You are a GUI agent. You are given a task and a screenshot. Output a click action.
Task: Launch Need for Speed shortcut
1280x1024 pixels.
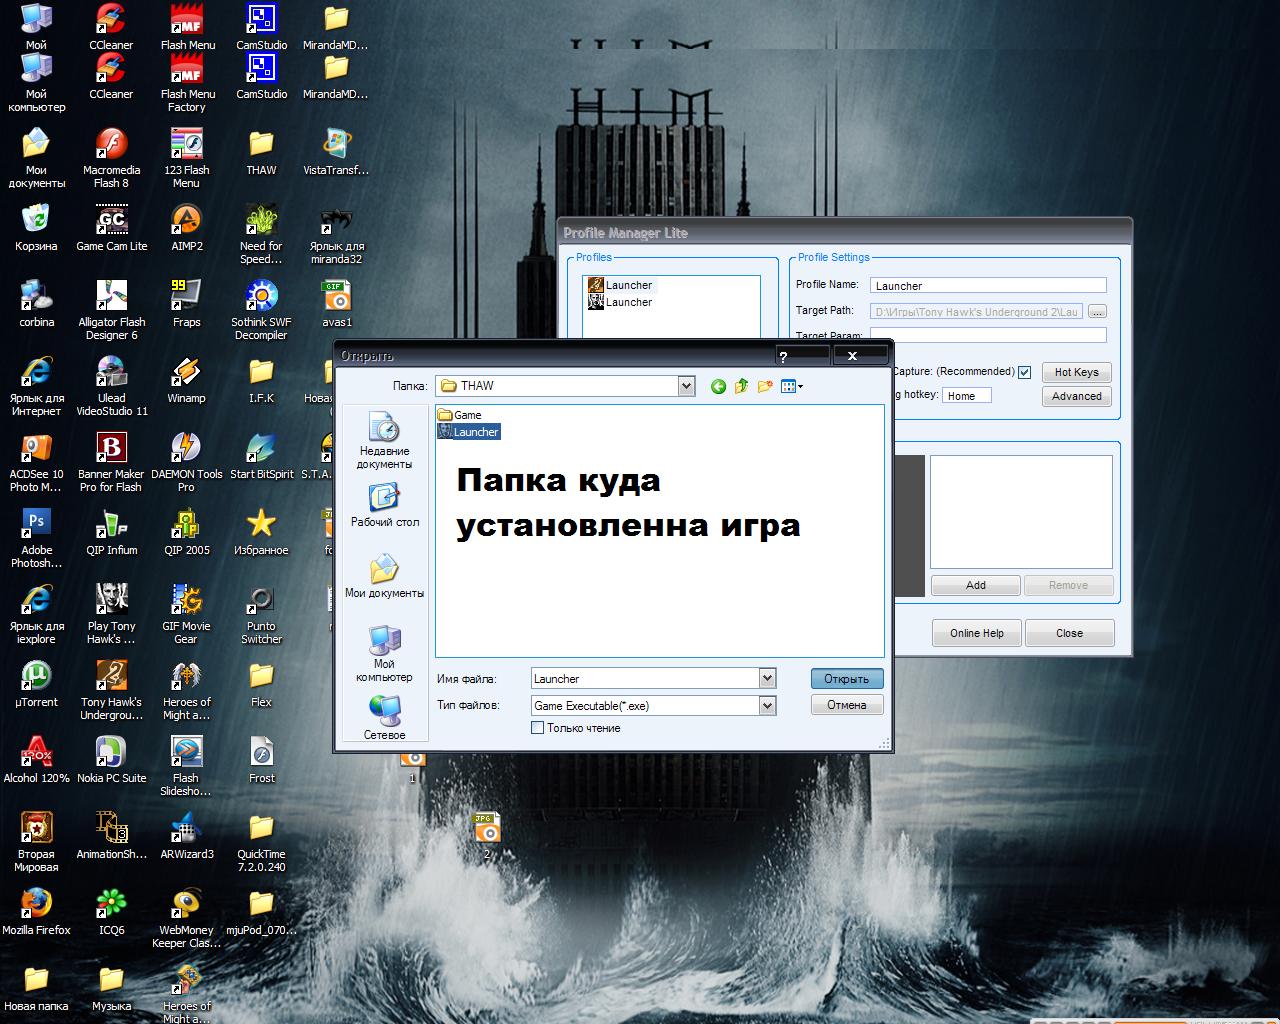[261, 234]
